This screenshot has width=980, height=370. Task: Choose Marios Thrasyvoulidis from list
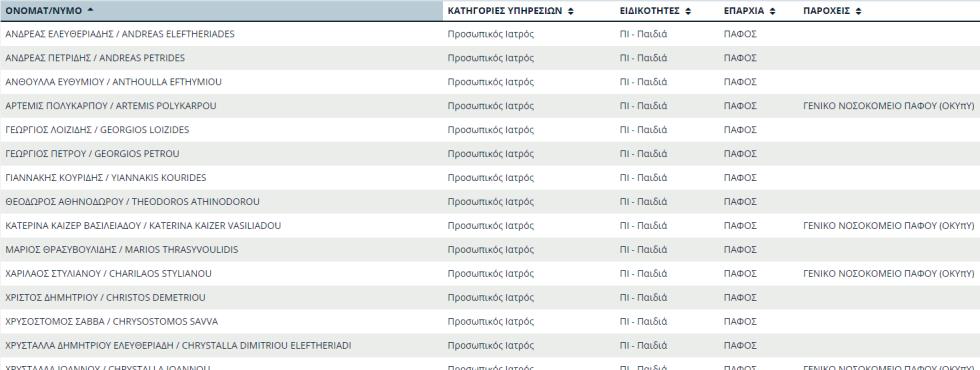[x=121, y=249]
